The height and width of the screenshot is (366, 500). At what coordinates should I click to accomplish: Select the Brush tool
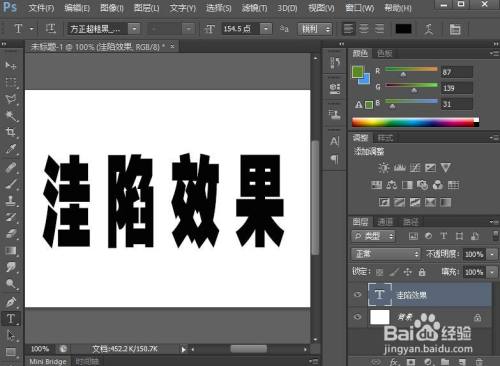point(11,184)
